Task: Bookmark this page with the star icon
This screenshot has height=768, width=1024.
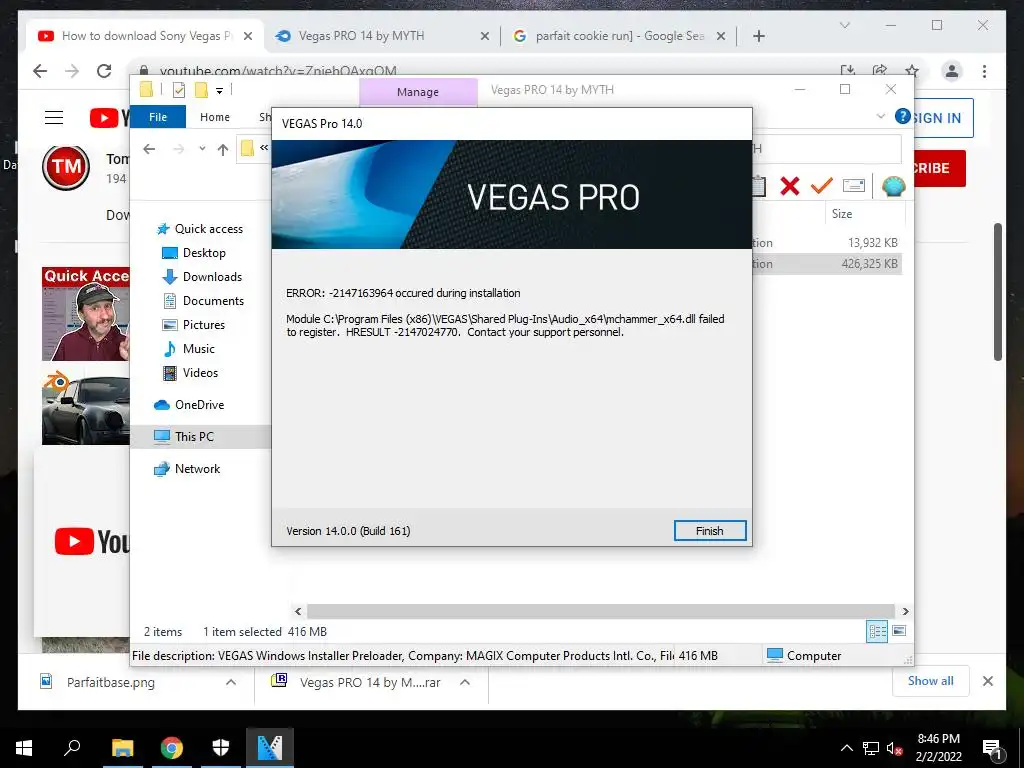Action: (912, 71)
